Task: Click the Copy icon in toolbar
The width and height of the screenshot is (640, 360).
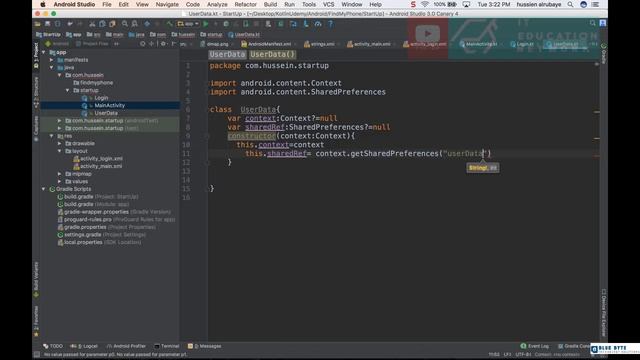Action: click(x=102, y=24)
